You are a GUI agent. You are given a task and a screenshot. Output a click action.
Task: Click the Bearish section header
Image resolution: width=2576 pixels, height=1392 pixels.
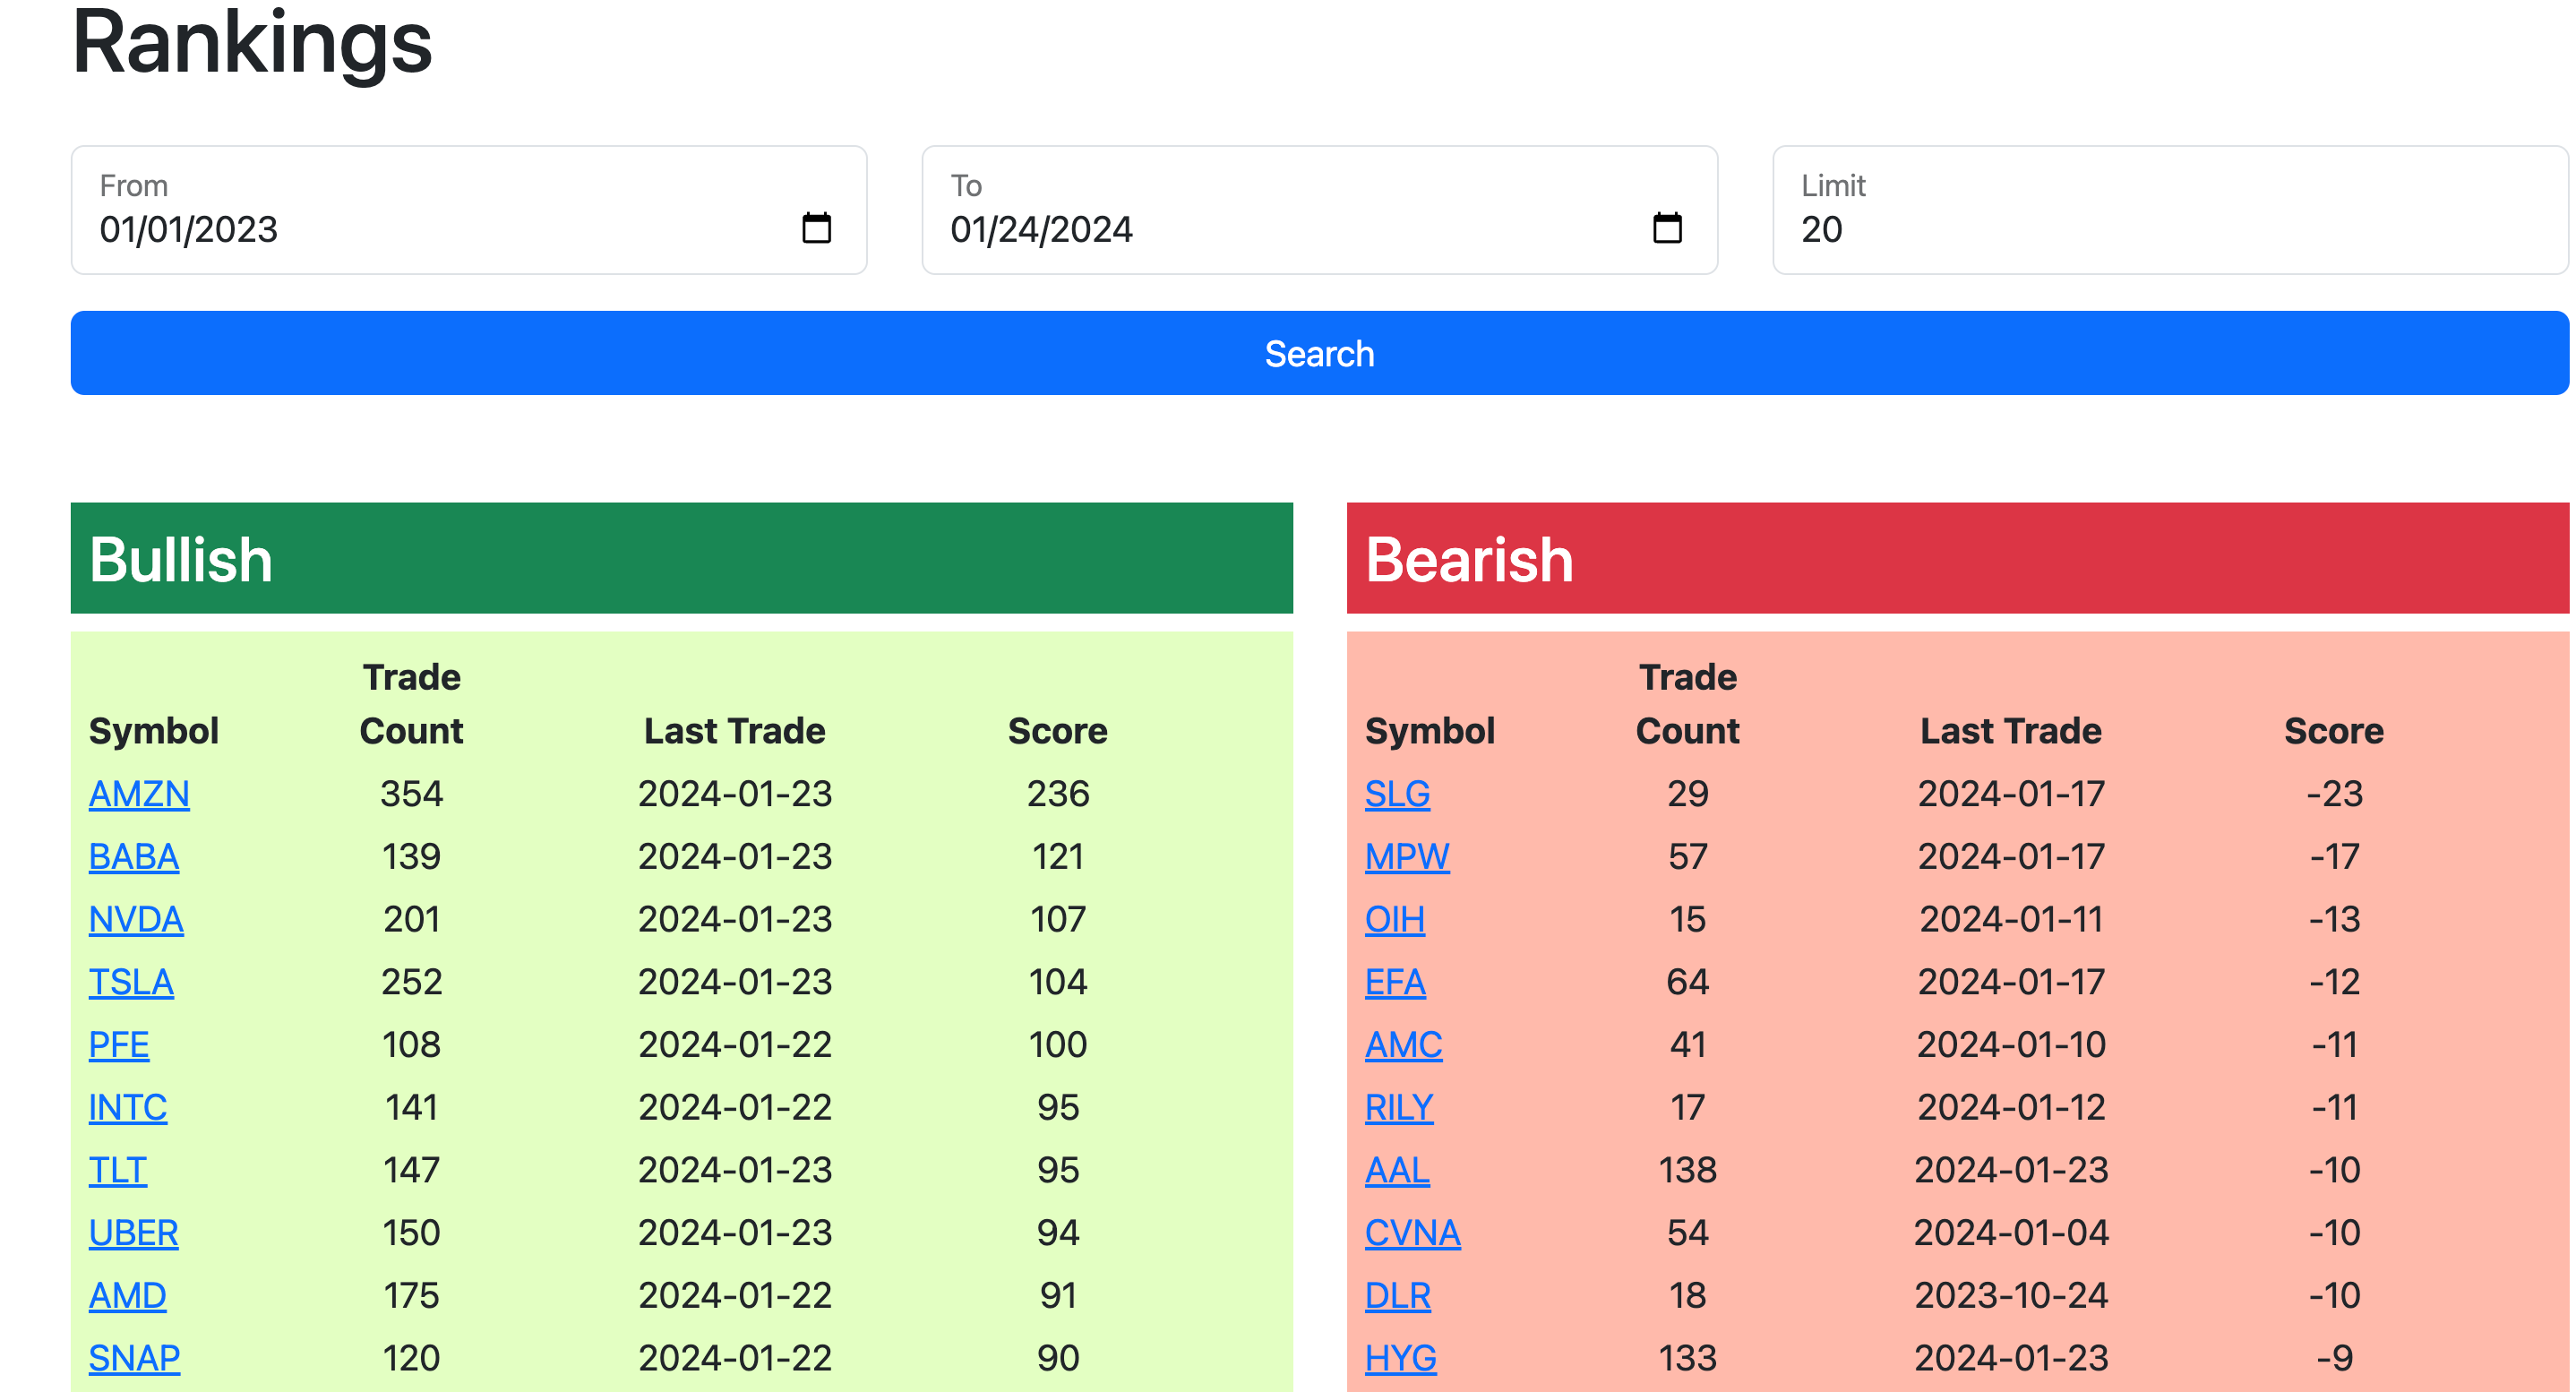1958,558
